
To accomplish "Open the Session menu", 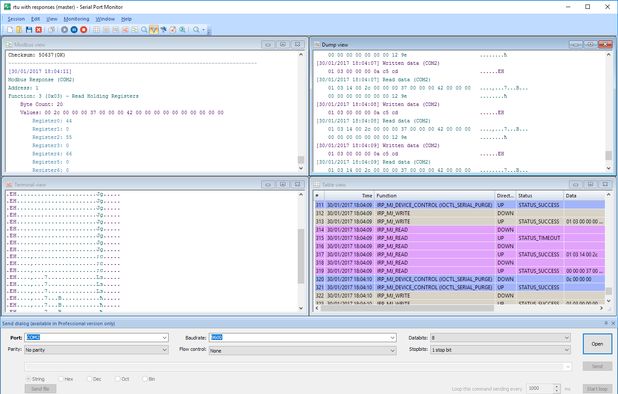I will tap(16, 19).
